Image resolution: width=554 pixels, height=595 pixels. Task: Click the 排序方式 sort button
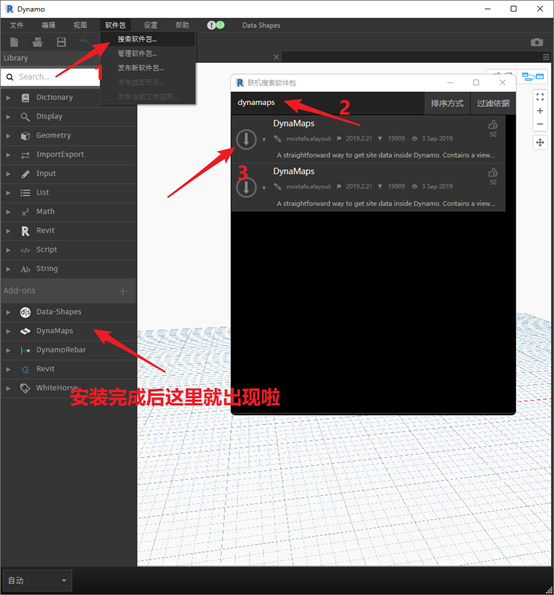coord(447,103)
